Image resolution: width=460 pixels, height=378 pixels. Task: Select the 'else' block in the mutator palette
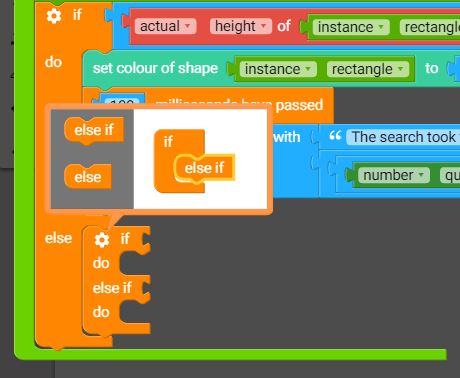tap(88, 177)
